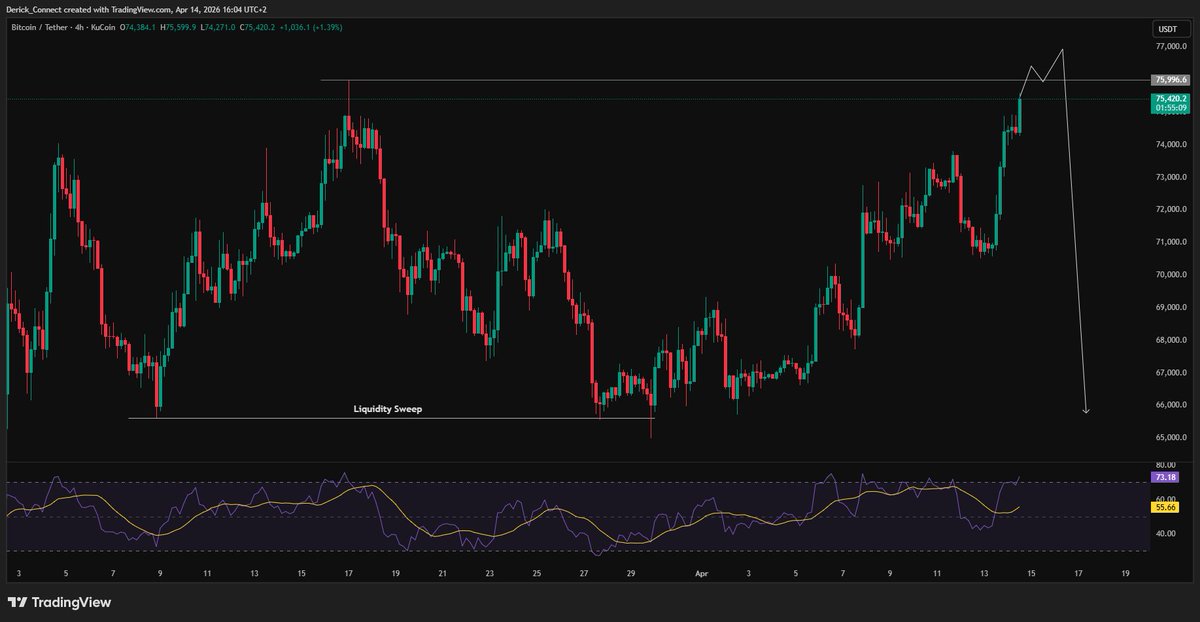Viewport: 1200px width, 622px height.
Task: Select the projected peak above resistance line
Action: 1062,49
